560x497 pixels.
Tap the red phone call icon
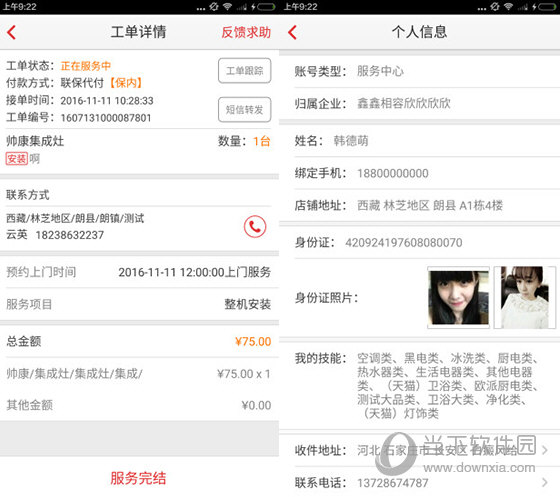(255, 226)
